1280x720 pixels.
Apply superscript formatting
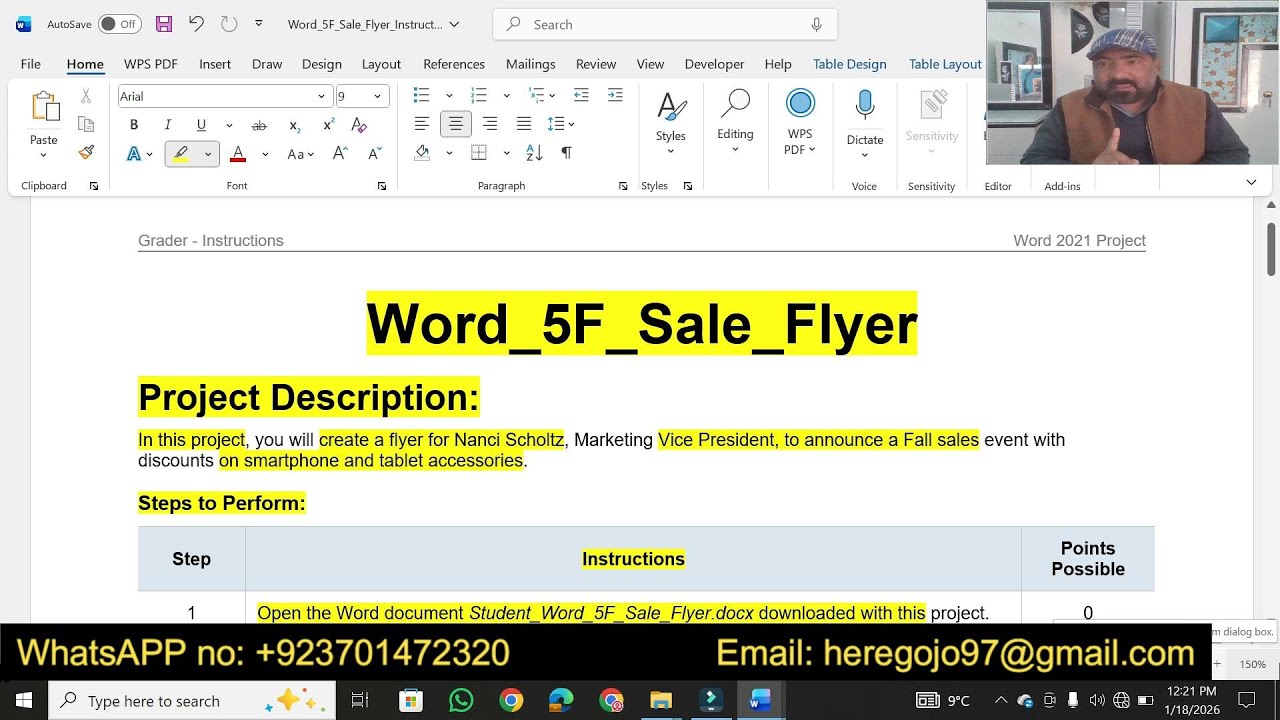(328, 125)
